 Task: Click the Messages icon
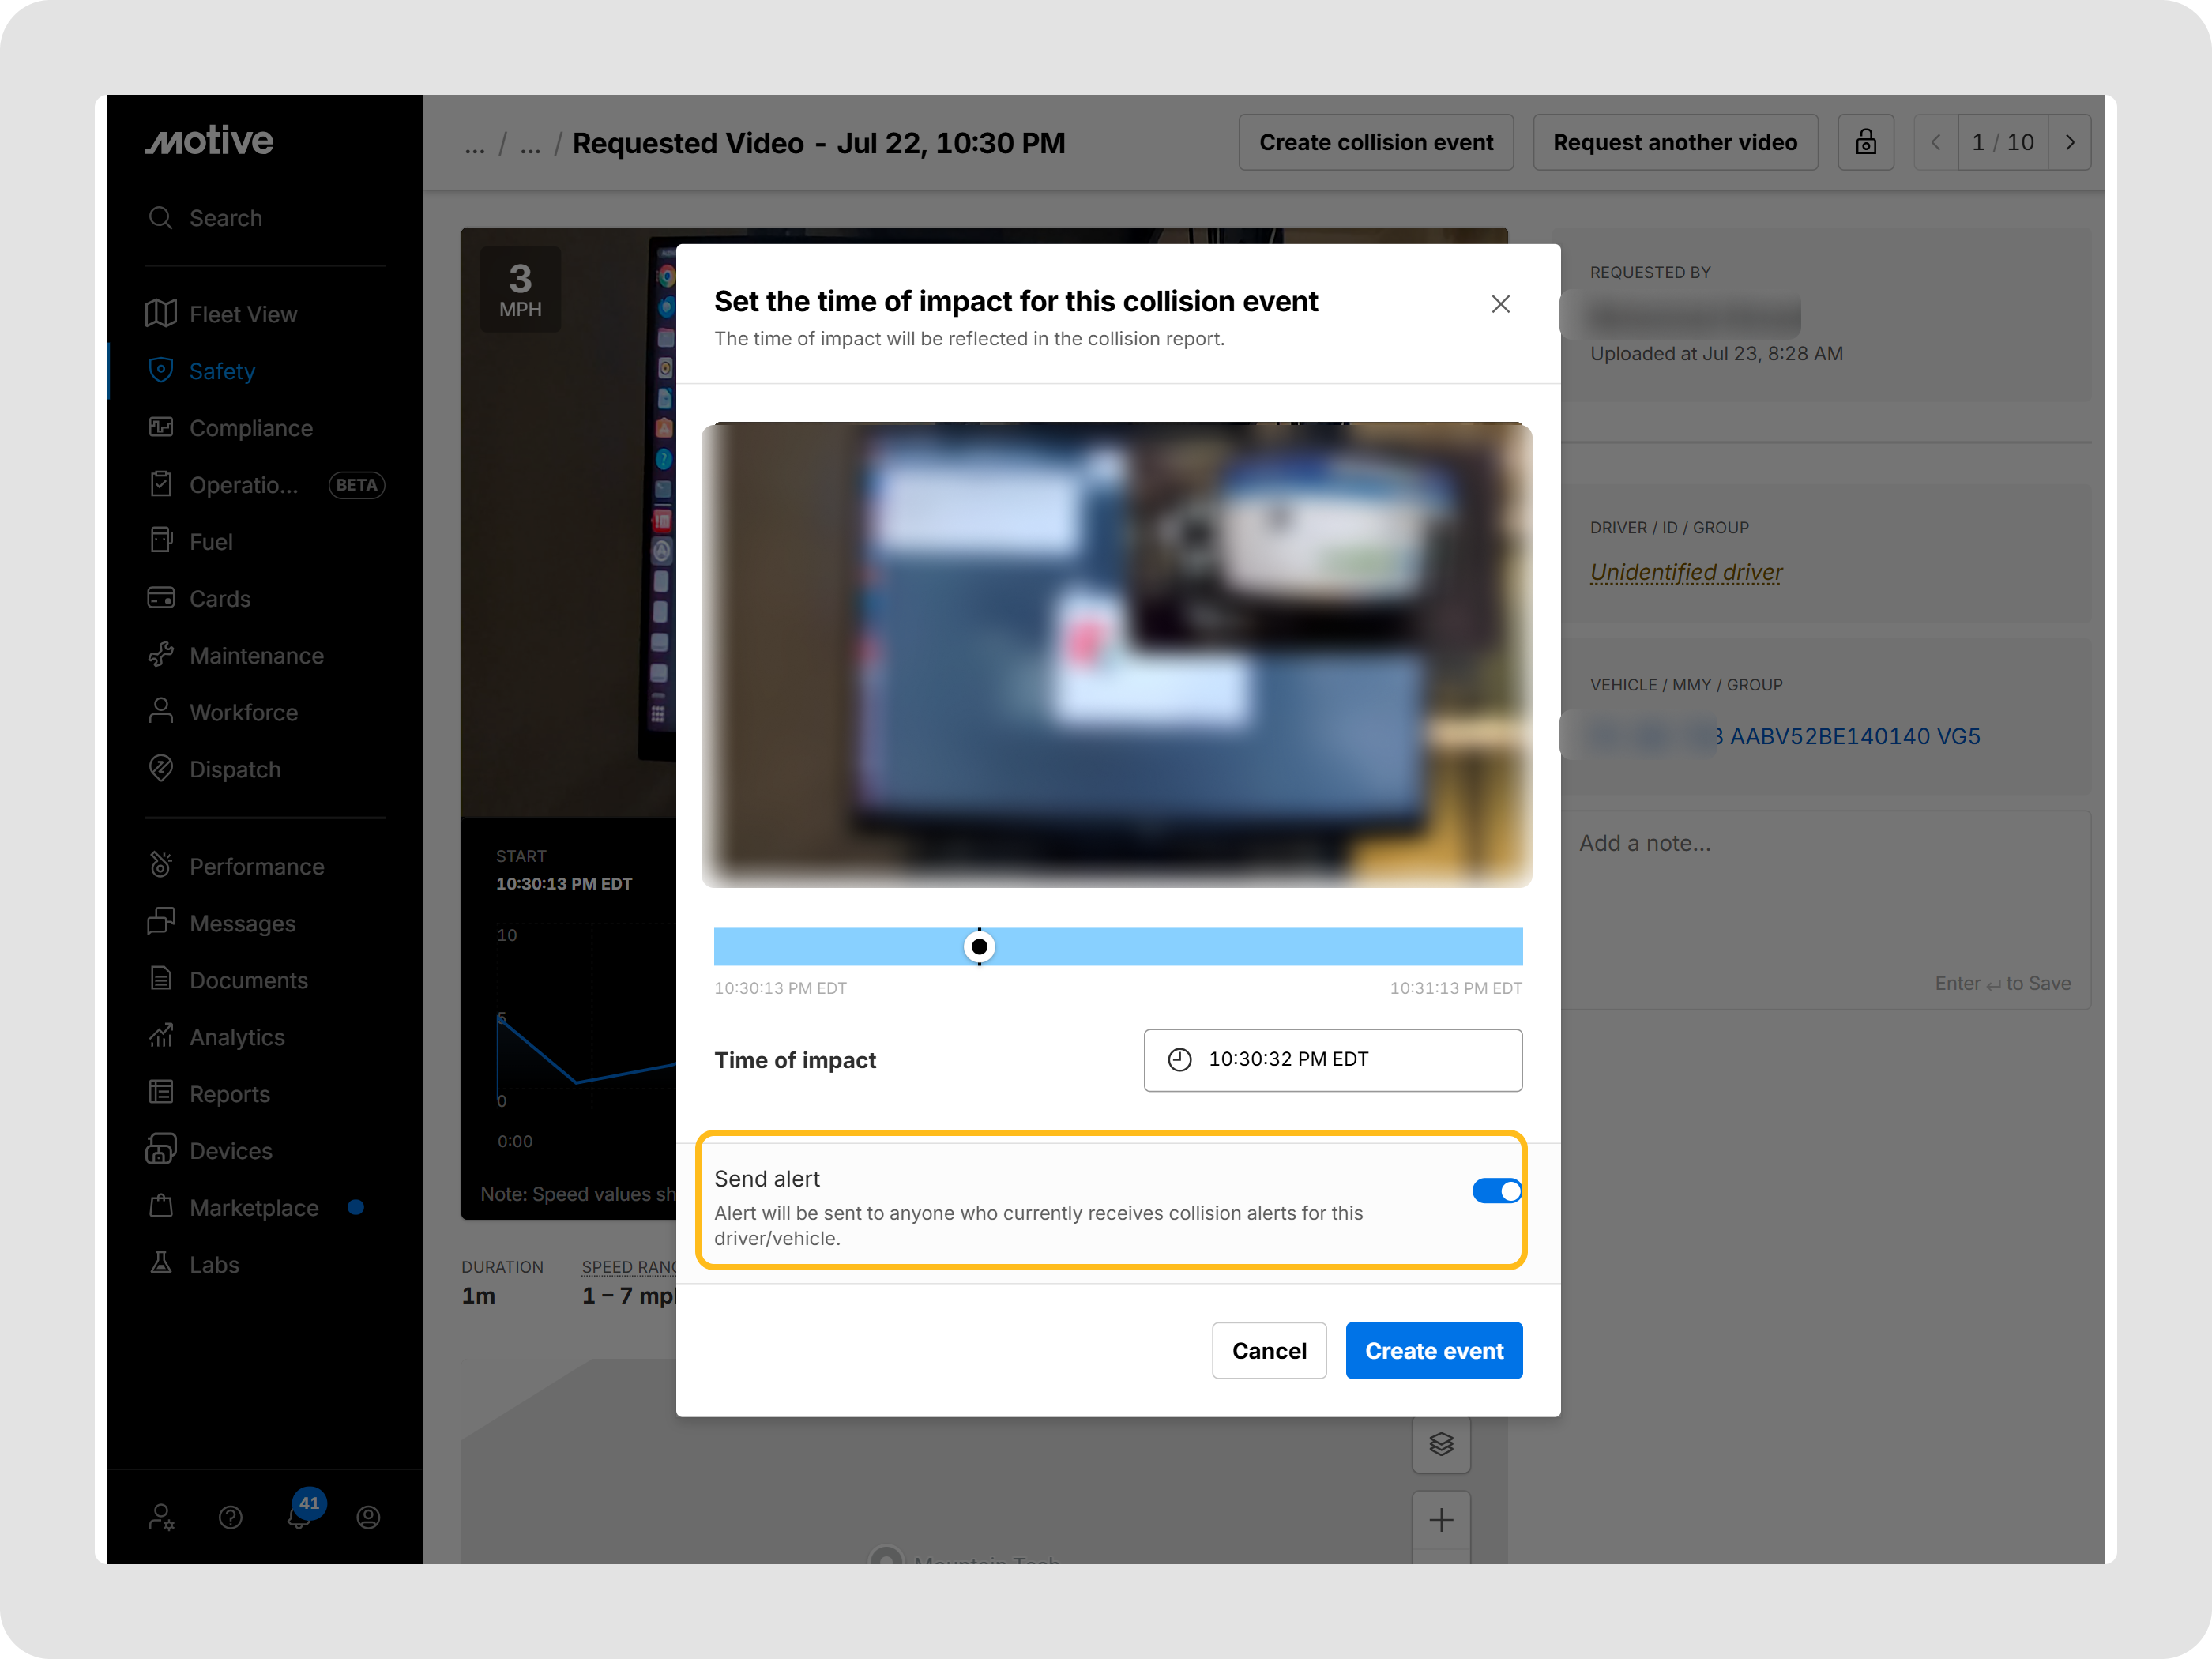(x=161, y=922)
